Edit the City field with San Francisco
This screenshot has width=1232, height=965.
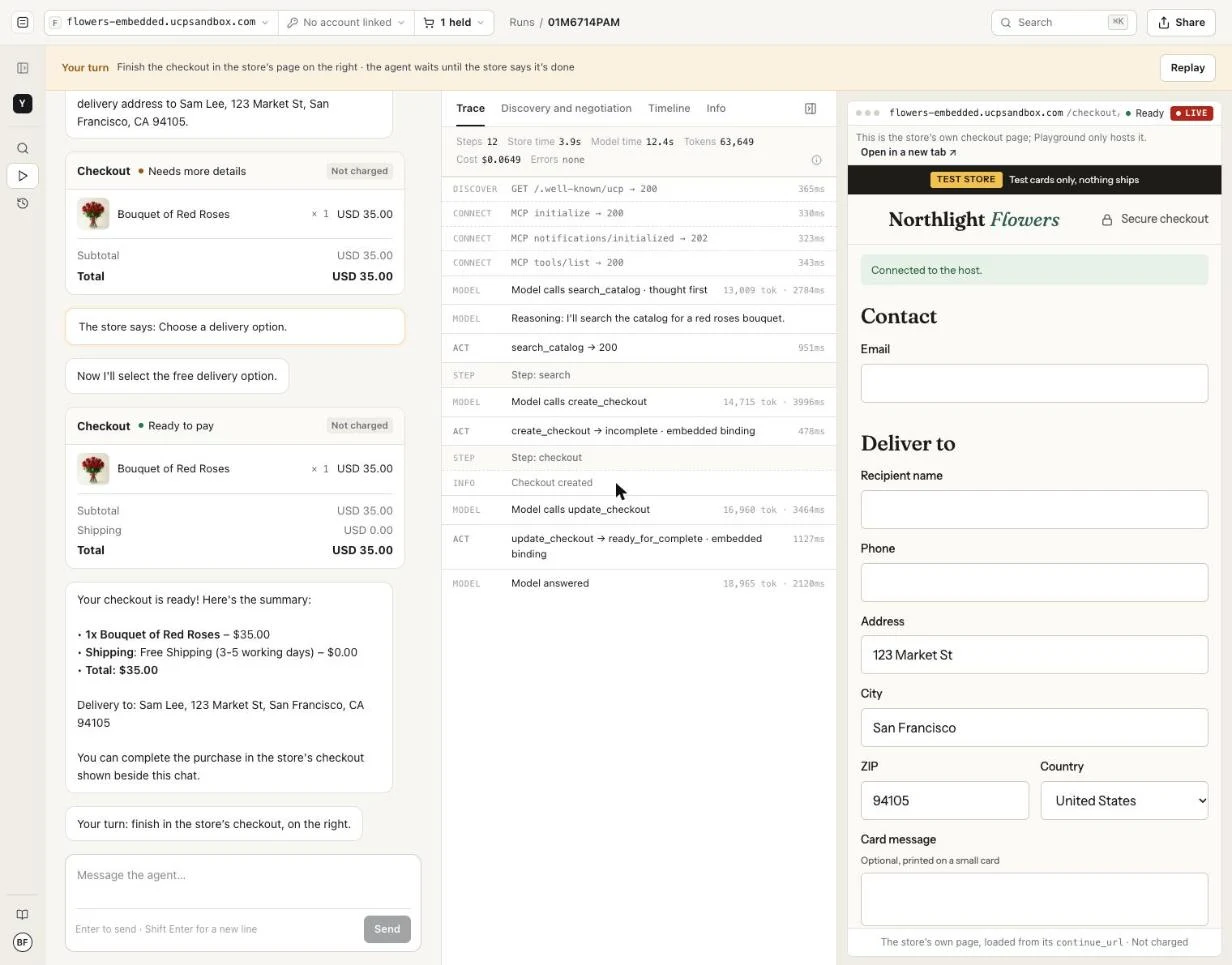click(x=1034, y=728)
